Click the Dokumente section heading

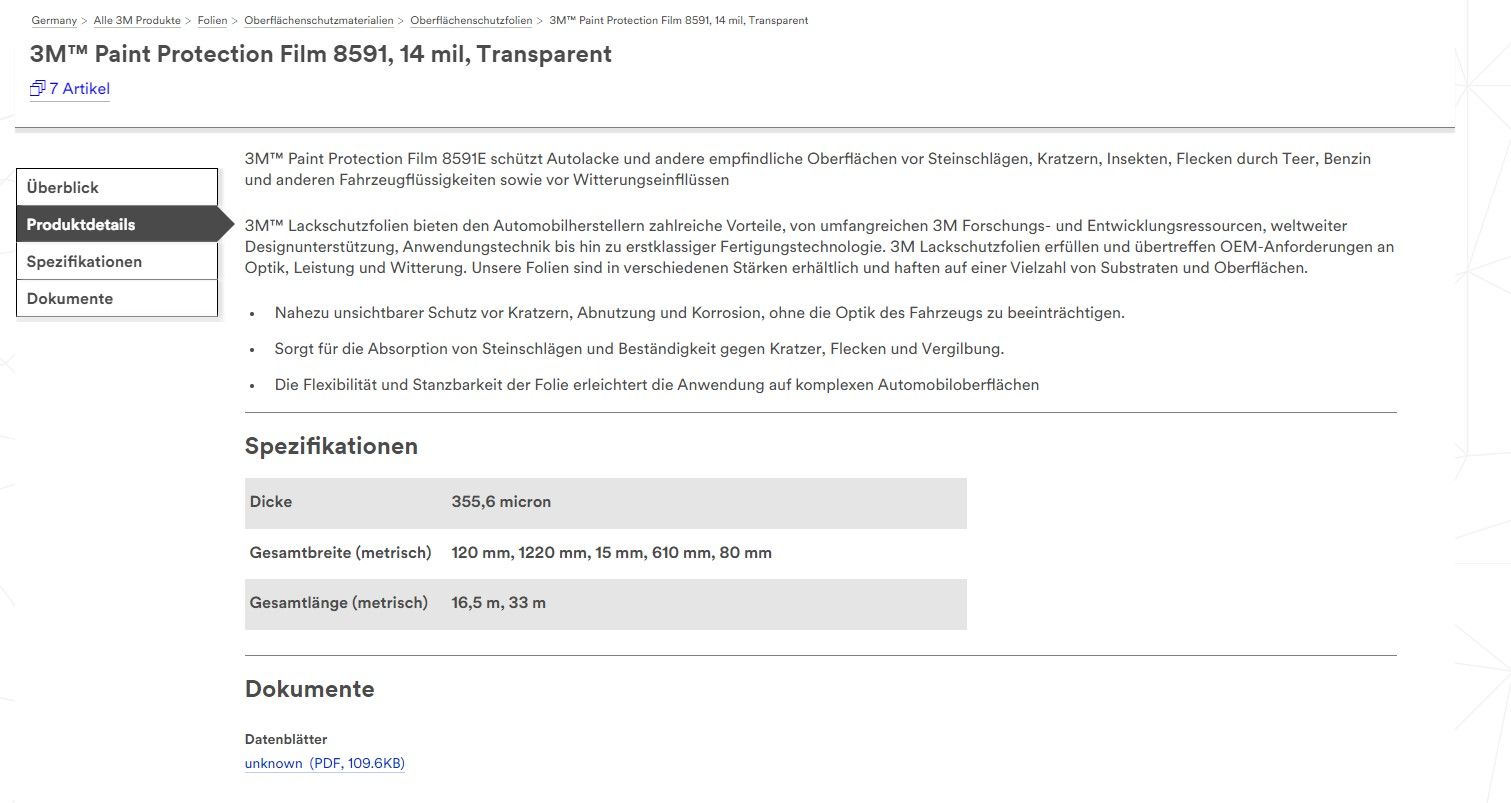click(x=310, y=689)
